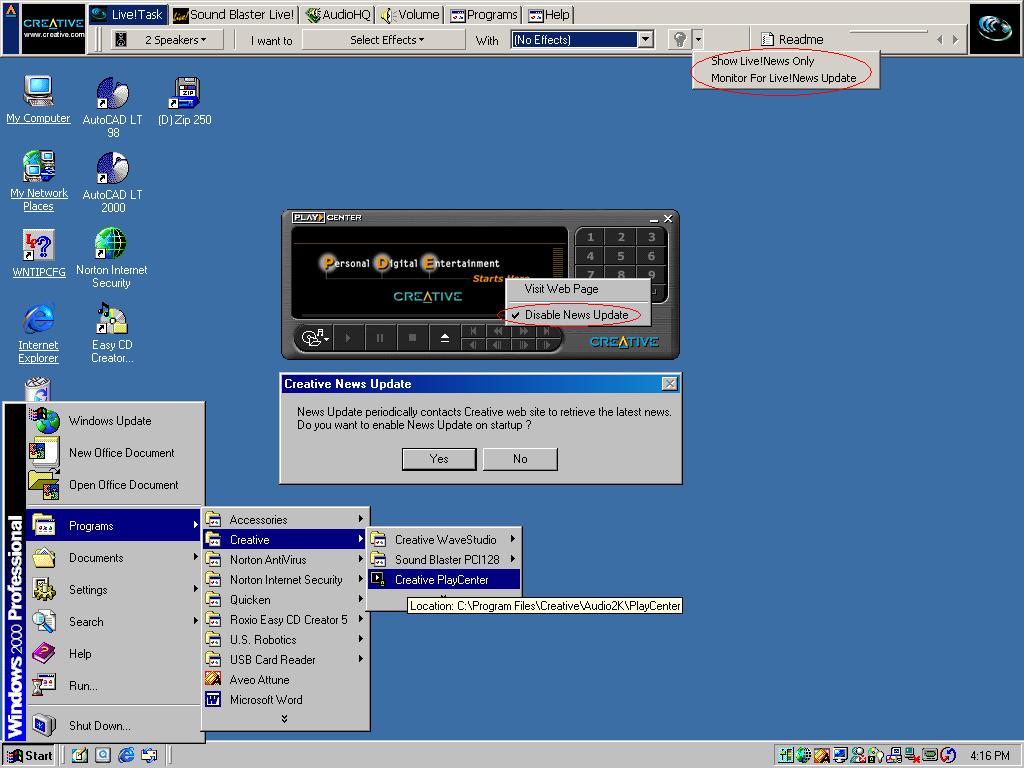
Task: Click the previous track button in PlayCenter
Action: click(x=473, y=332)
